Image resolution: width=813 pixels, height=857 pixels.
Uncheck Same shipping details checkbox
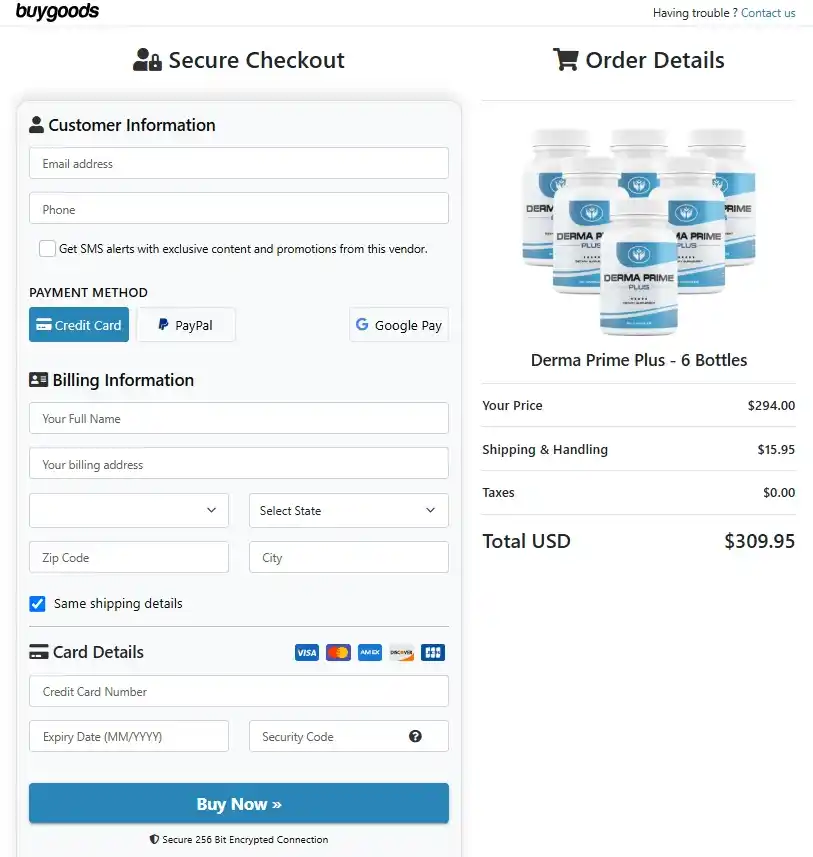pos(37,603)
